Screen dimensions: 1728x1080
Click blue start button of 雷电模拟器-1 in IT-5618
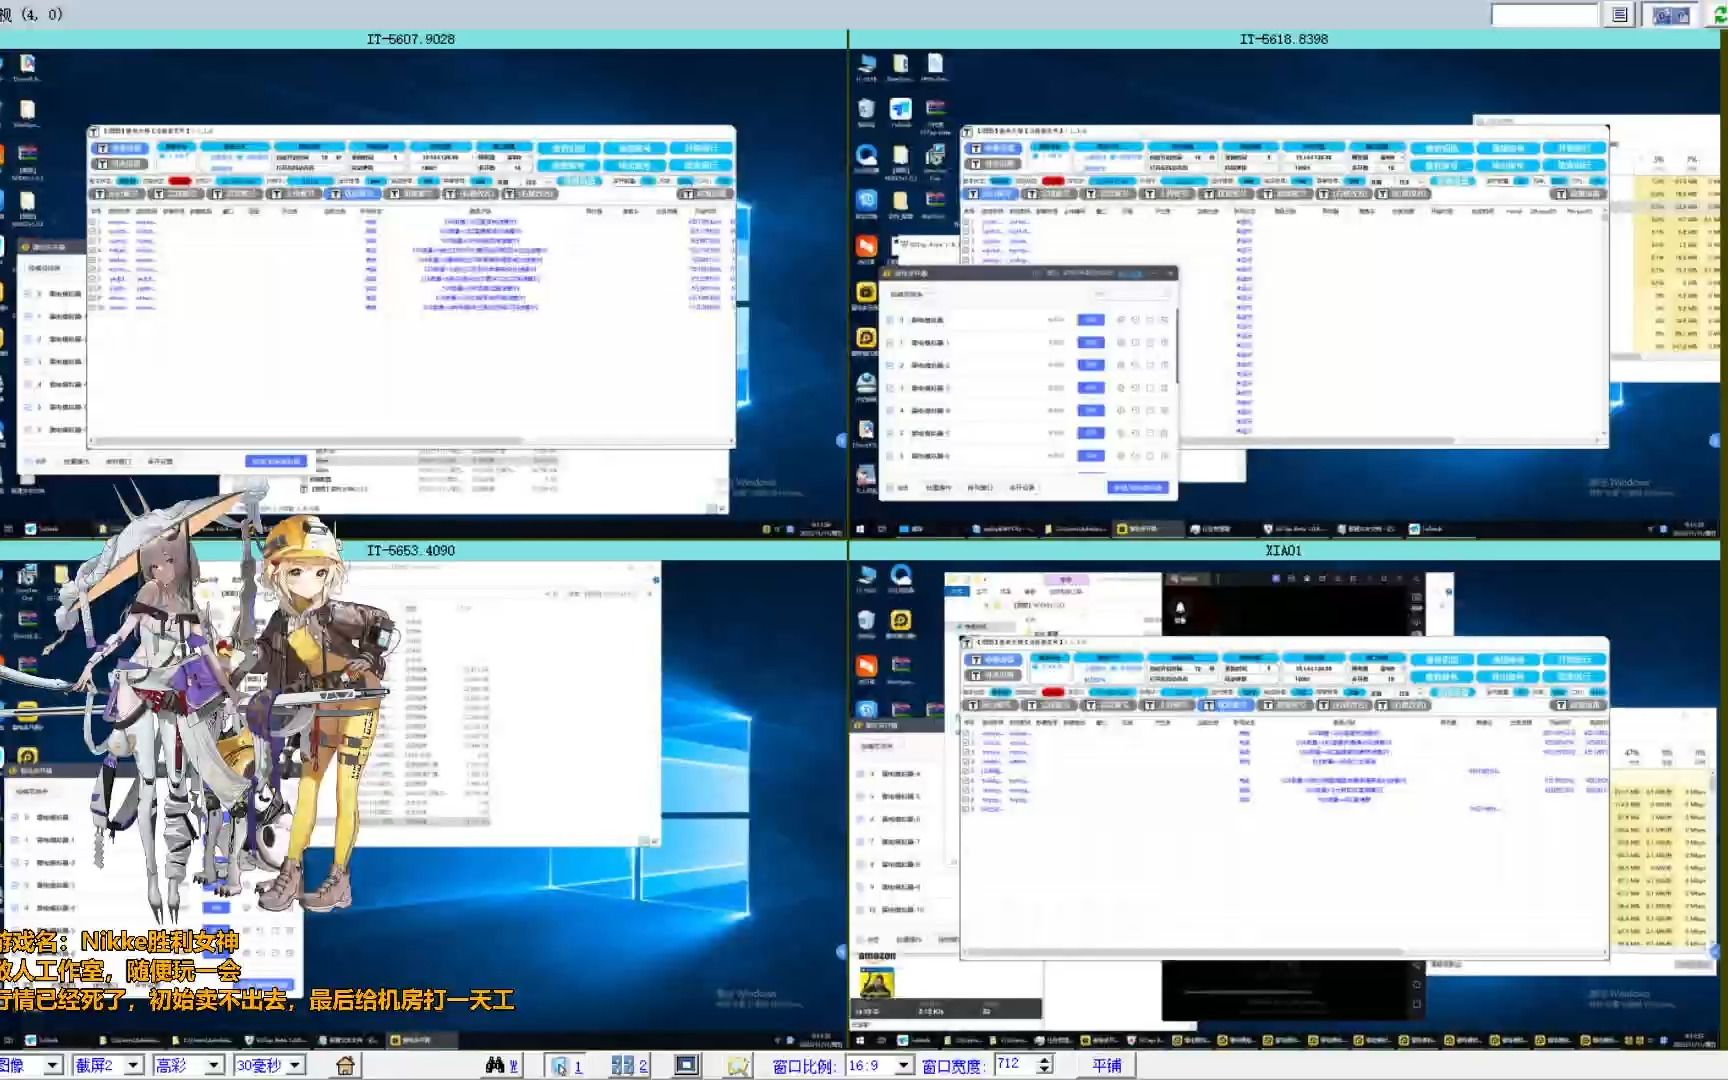1090,343
